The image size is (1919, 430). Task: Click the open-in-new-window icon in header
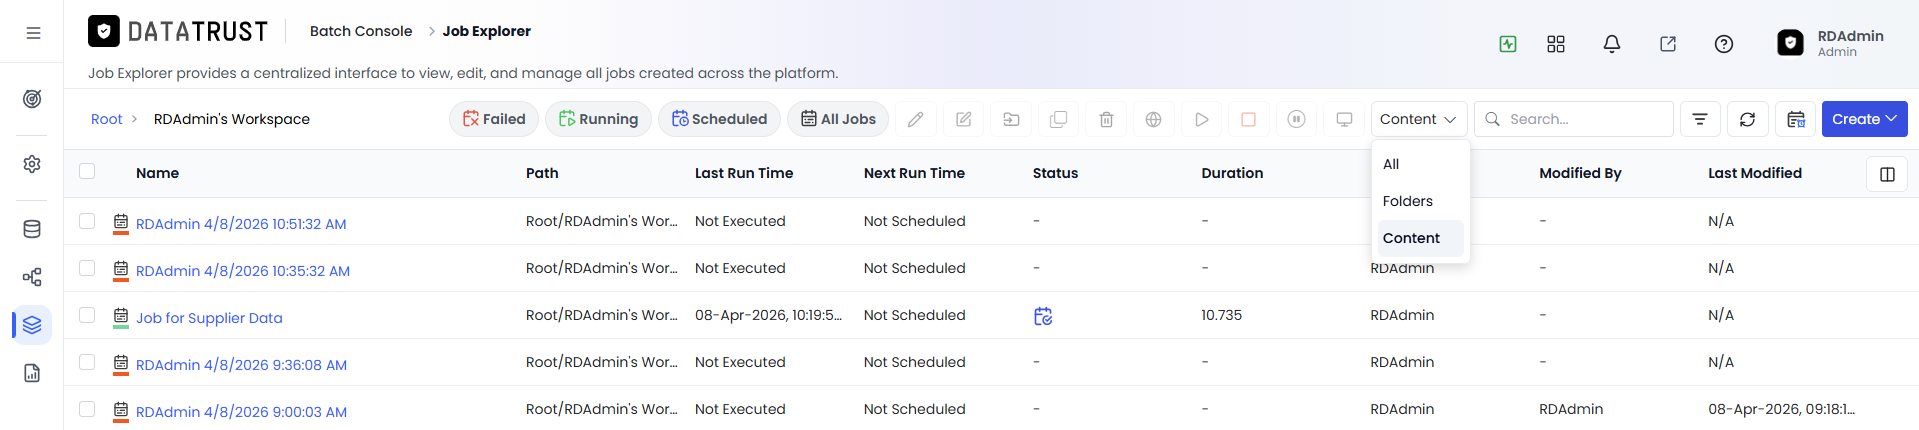pos(1668,44)
